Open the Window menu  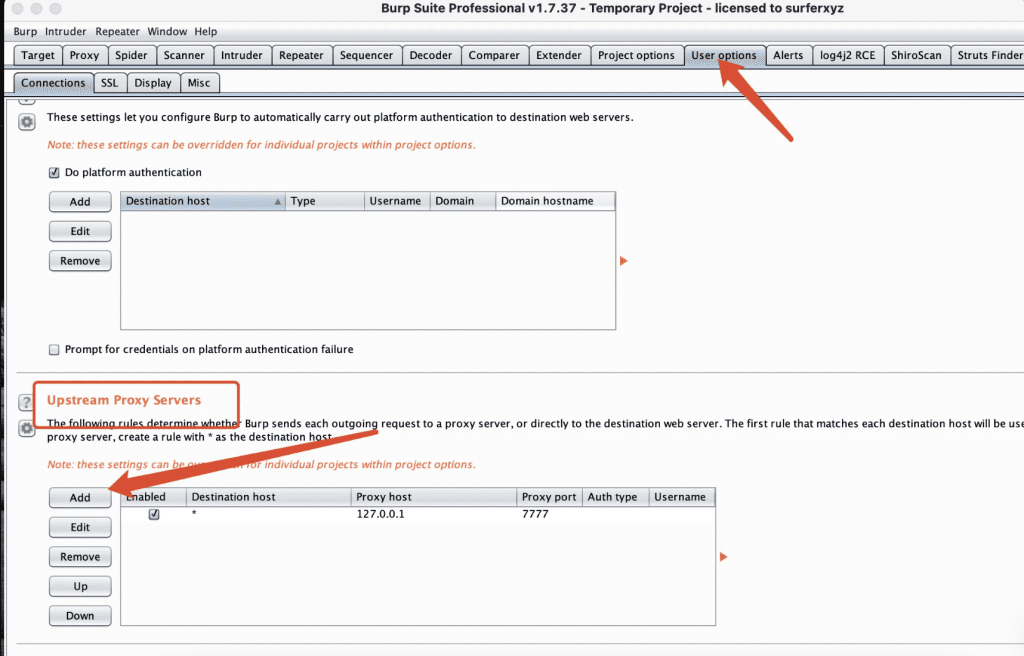point(167,31)
